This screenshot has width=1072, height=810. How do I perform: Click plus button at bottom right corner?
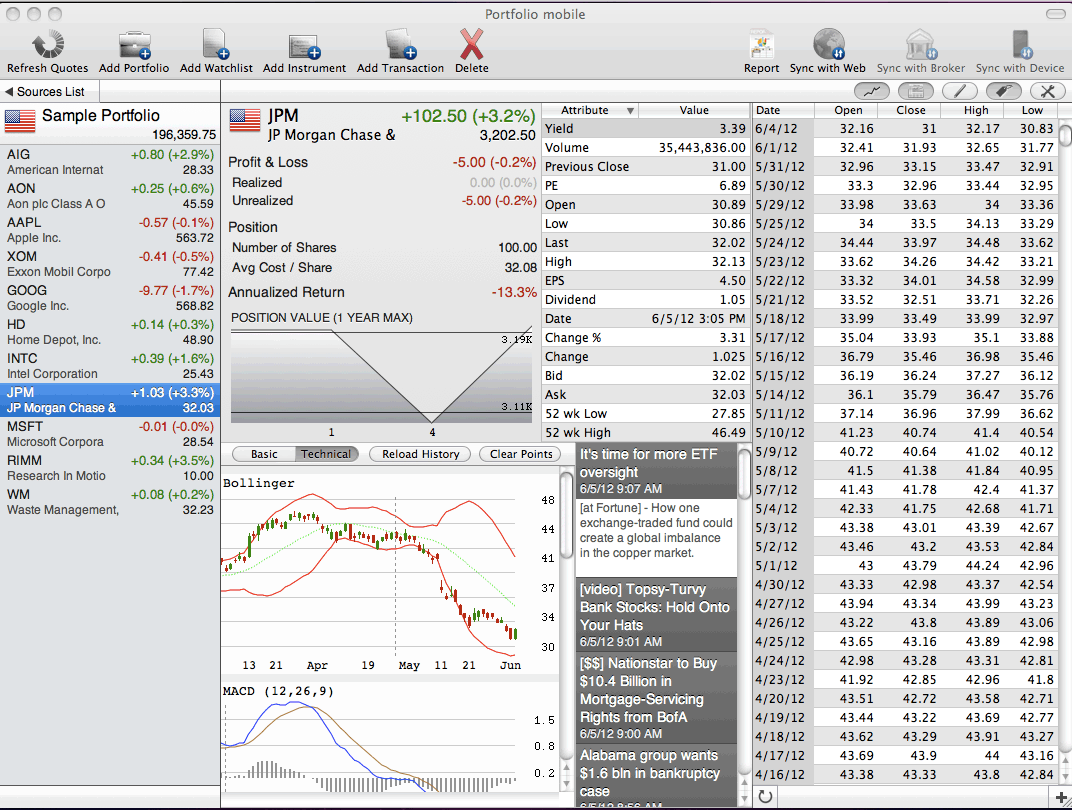click(1060, 797)
